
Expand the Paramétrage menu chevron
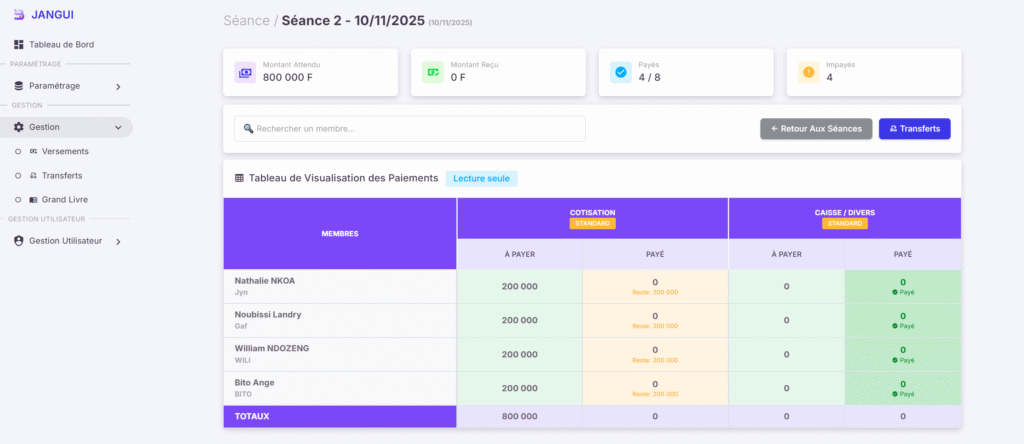(118, 87)
